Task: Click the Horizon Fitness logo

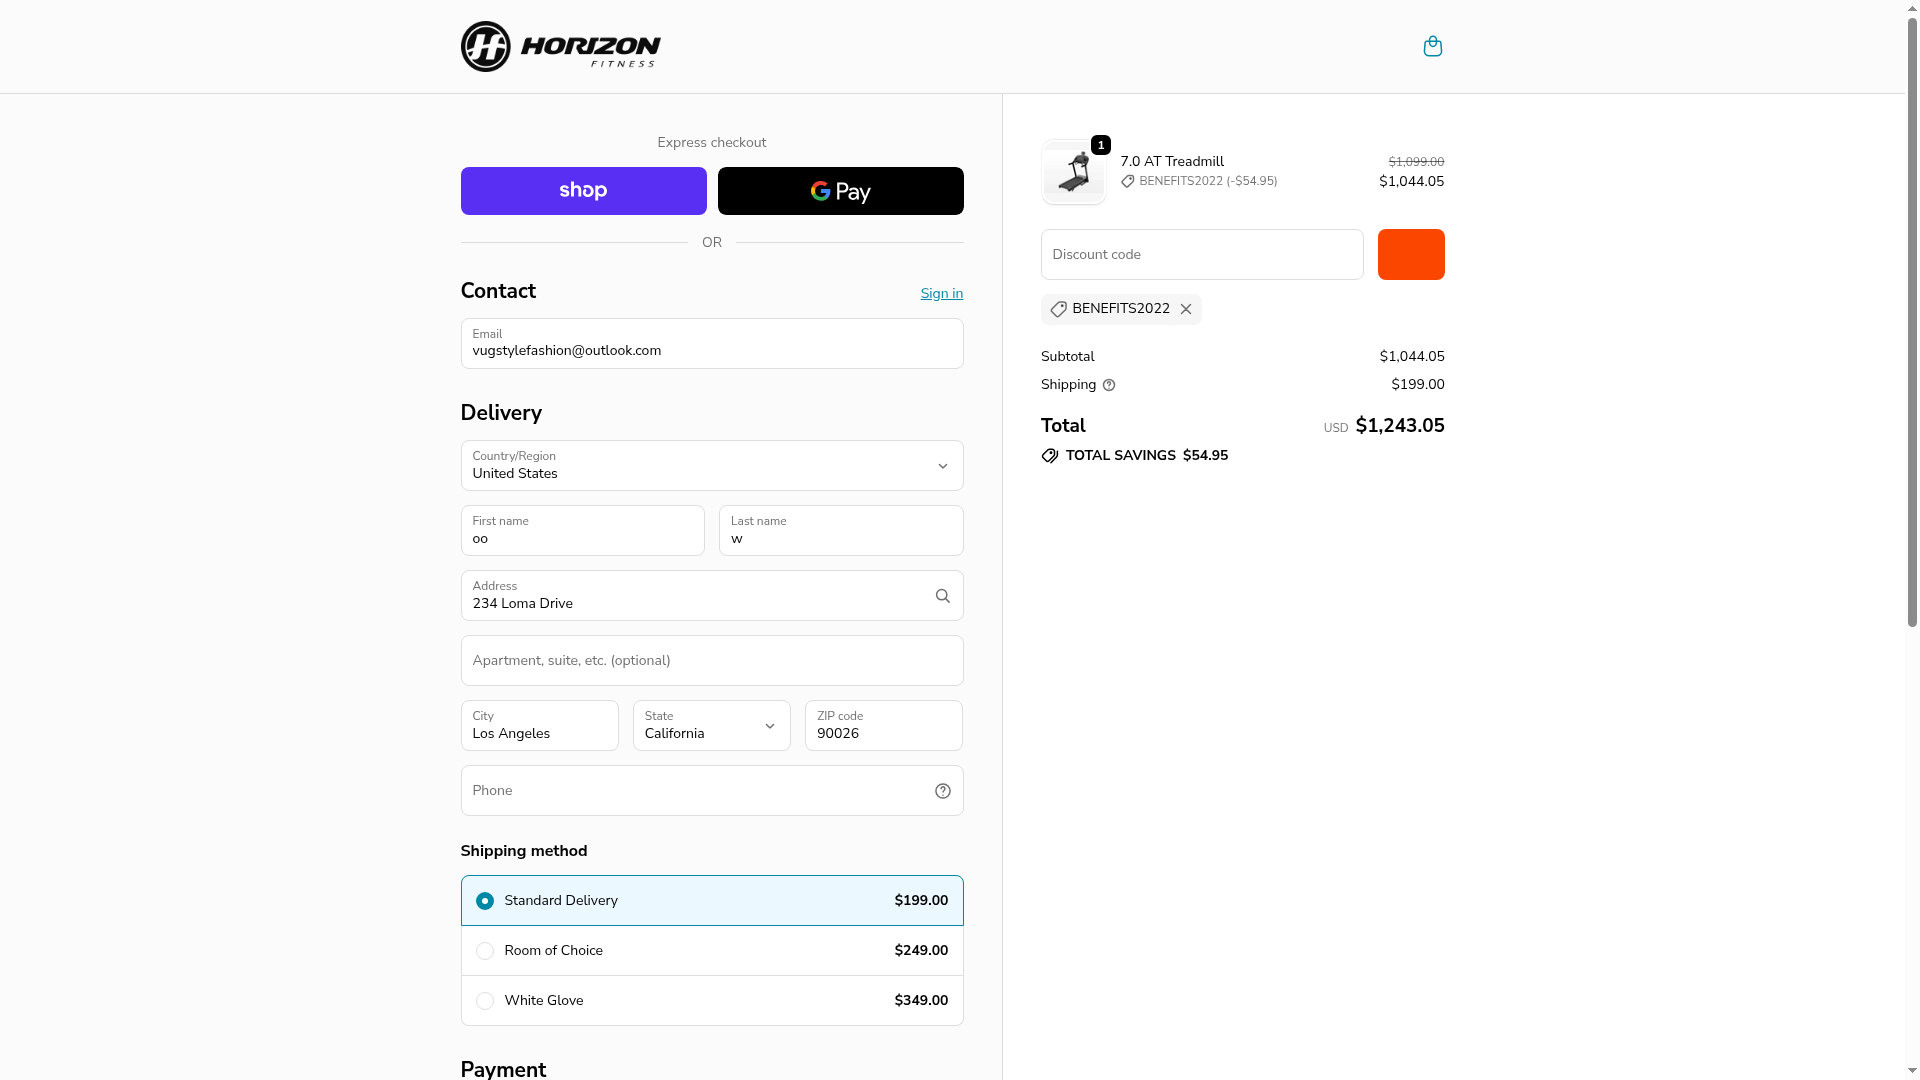Action: point(560,47)
